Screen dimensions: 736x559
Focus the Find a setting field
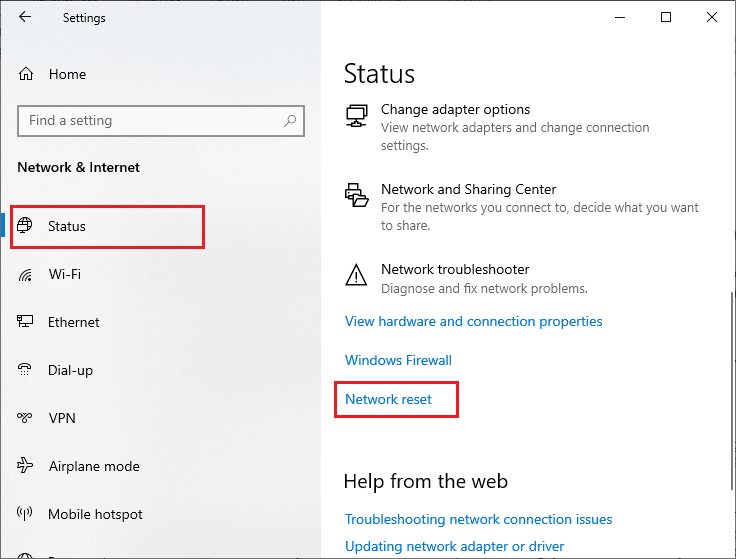tap(161, 121)
